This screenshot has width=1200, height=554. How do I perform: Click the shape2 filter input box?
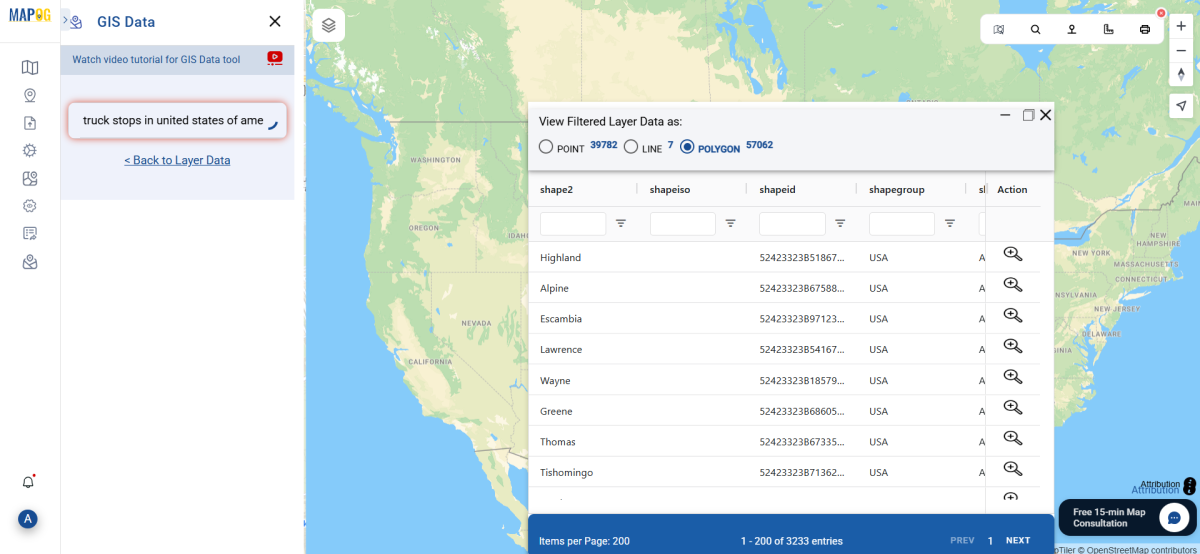coord(573,223)
